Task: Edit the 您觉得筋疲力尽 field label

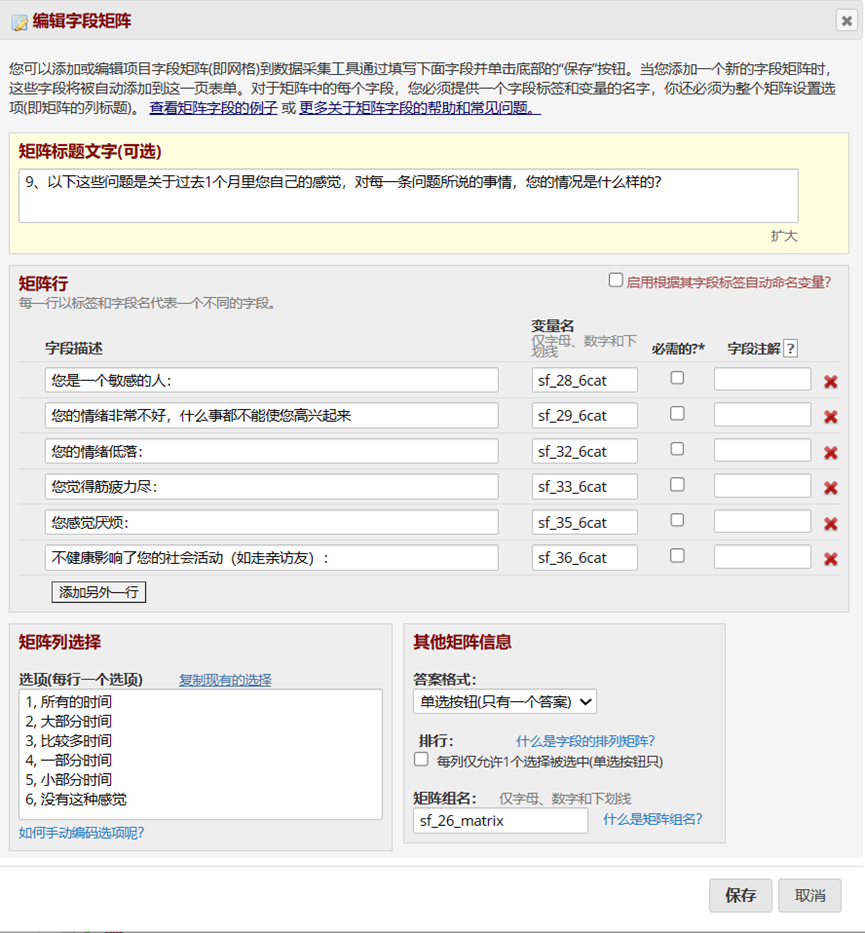Action: click(x=271, y=487)
